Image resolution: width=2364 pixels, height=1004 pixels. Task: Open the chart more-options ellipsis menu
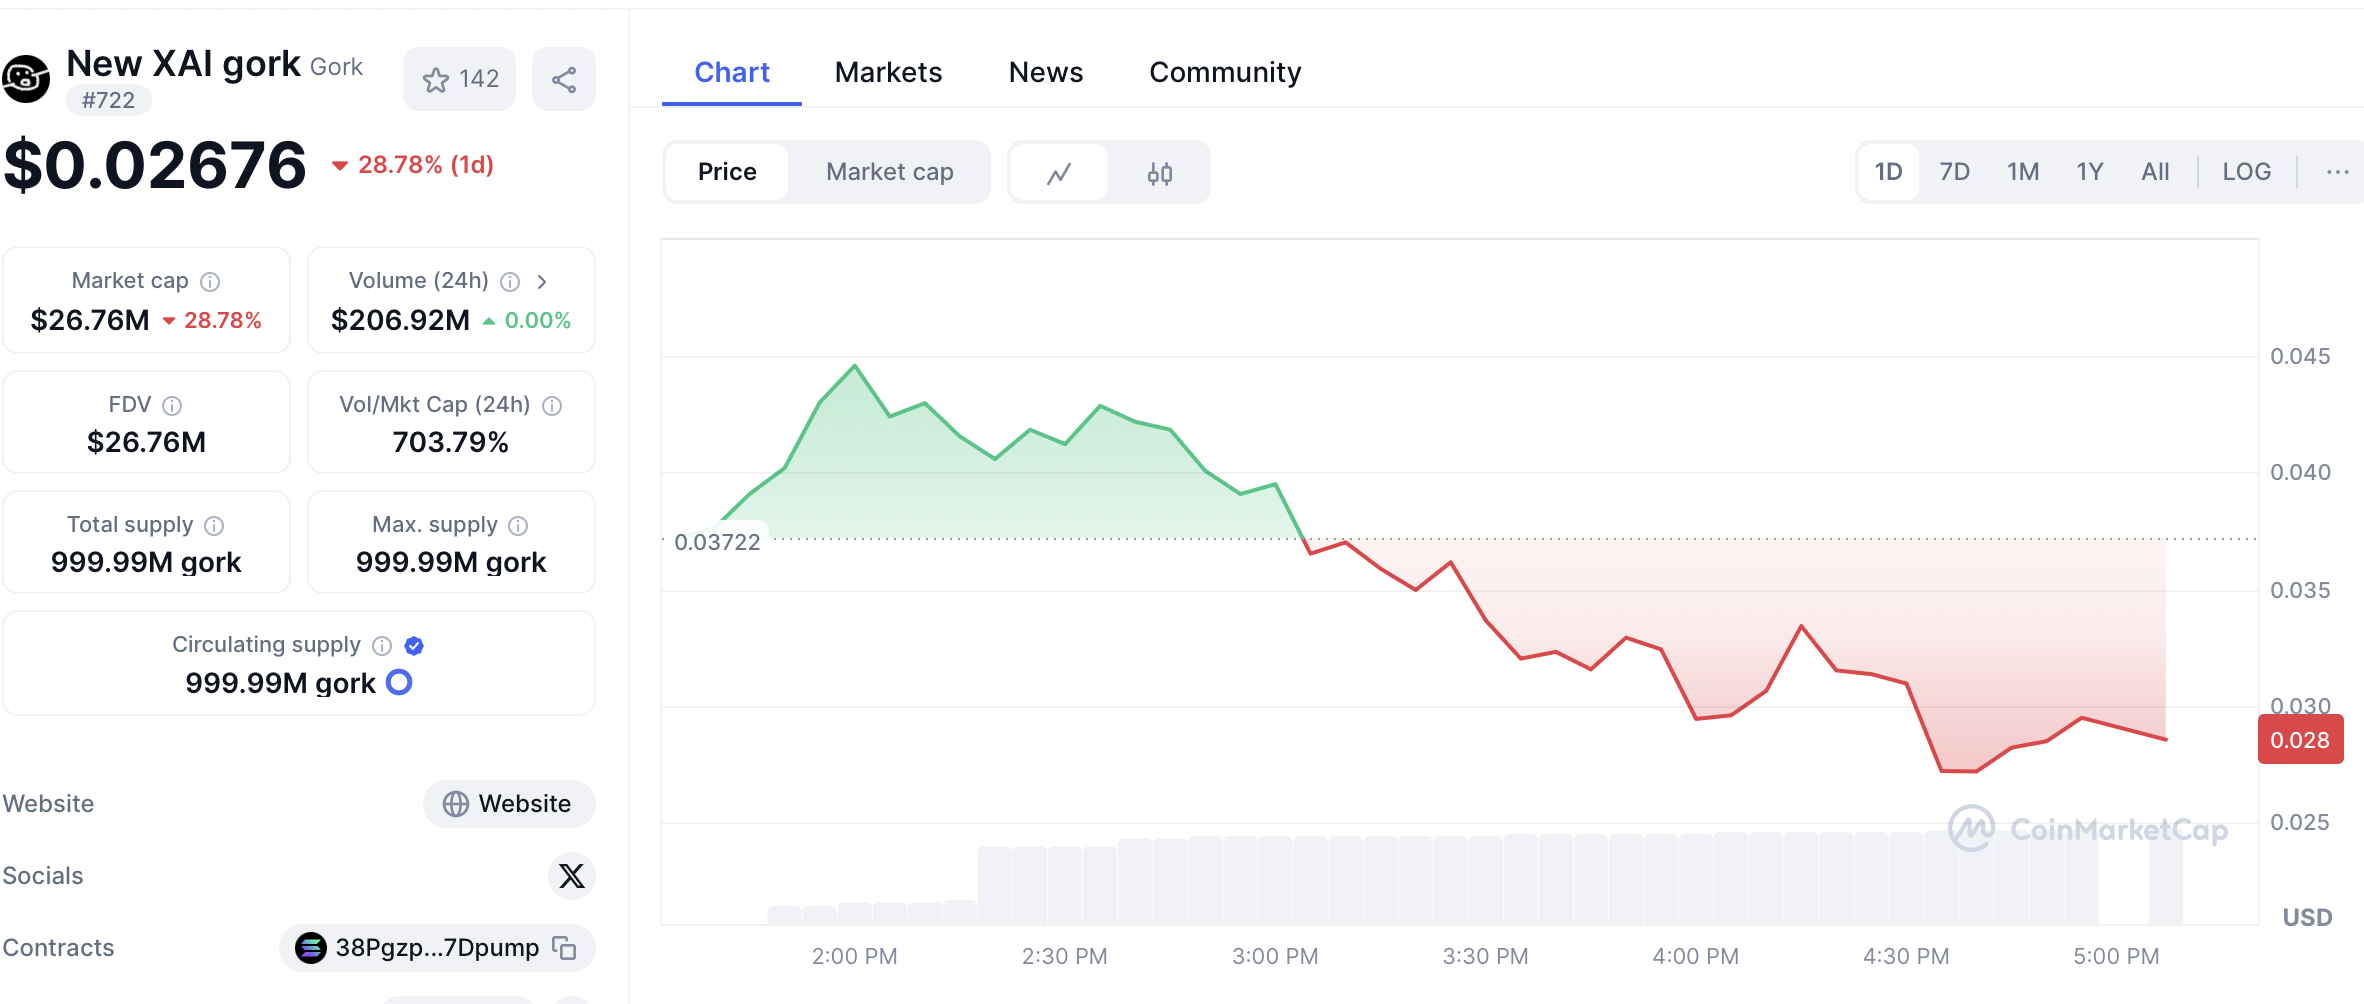2337,172
